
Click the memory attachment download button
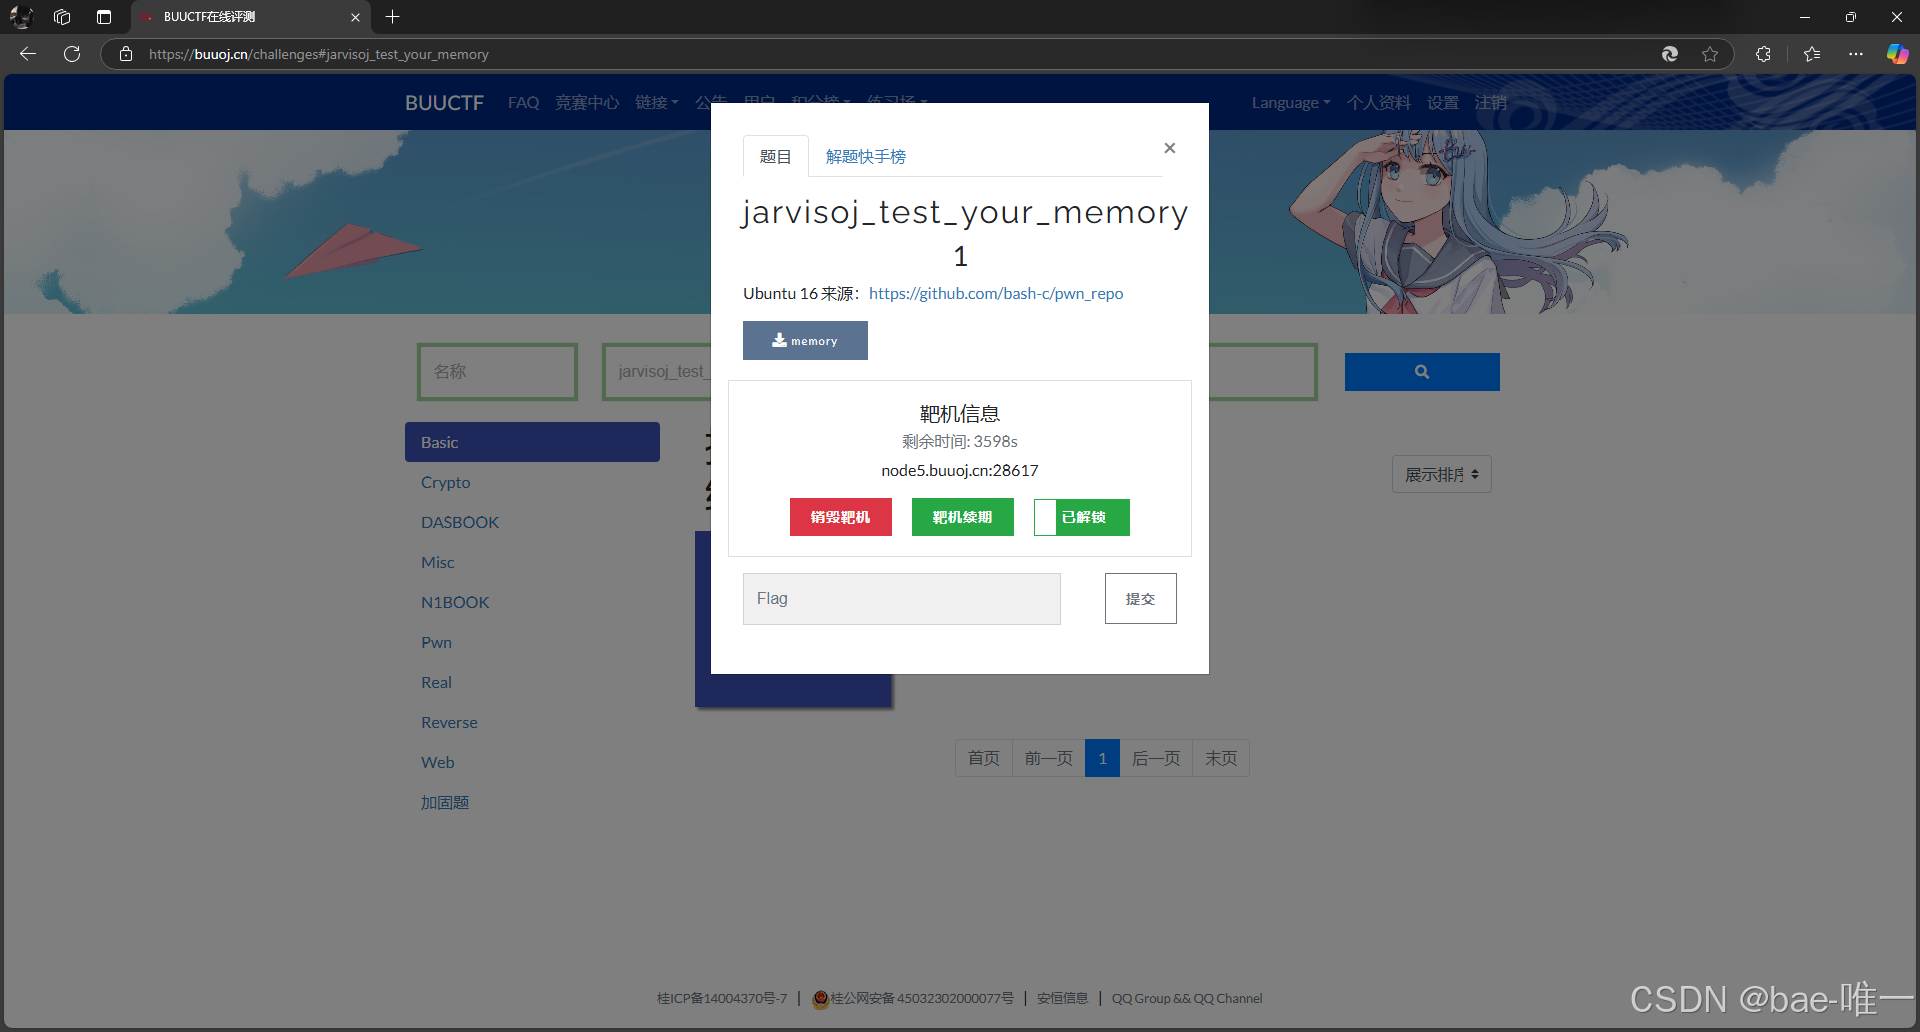point(805,340)
